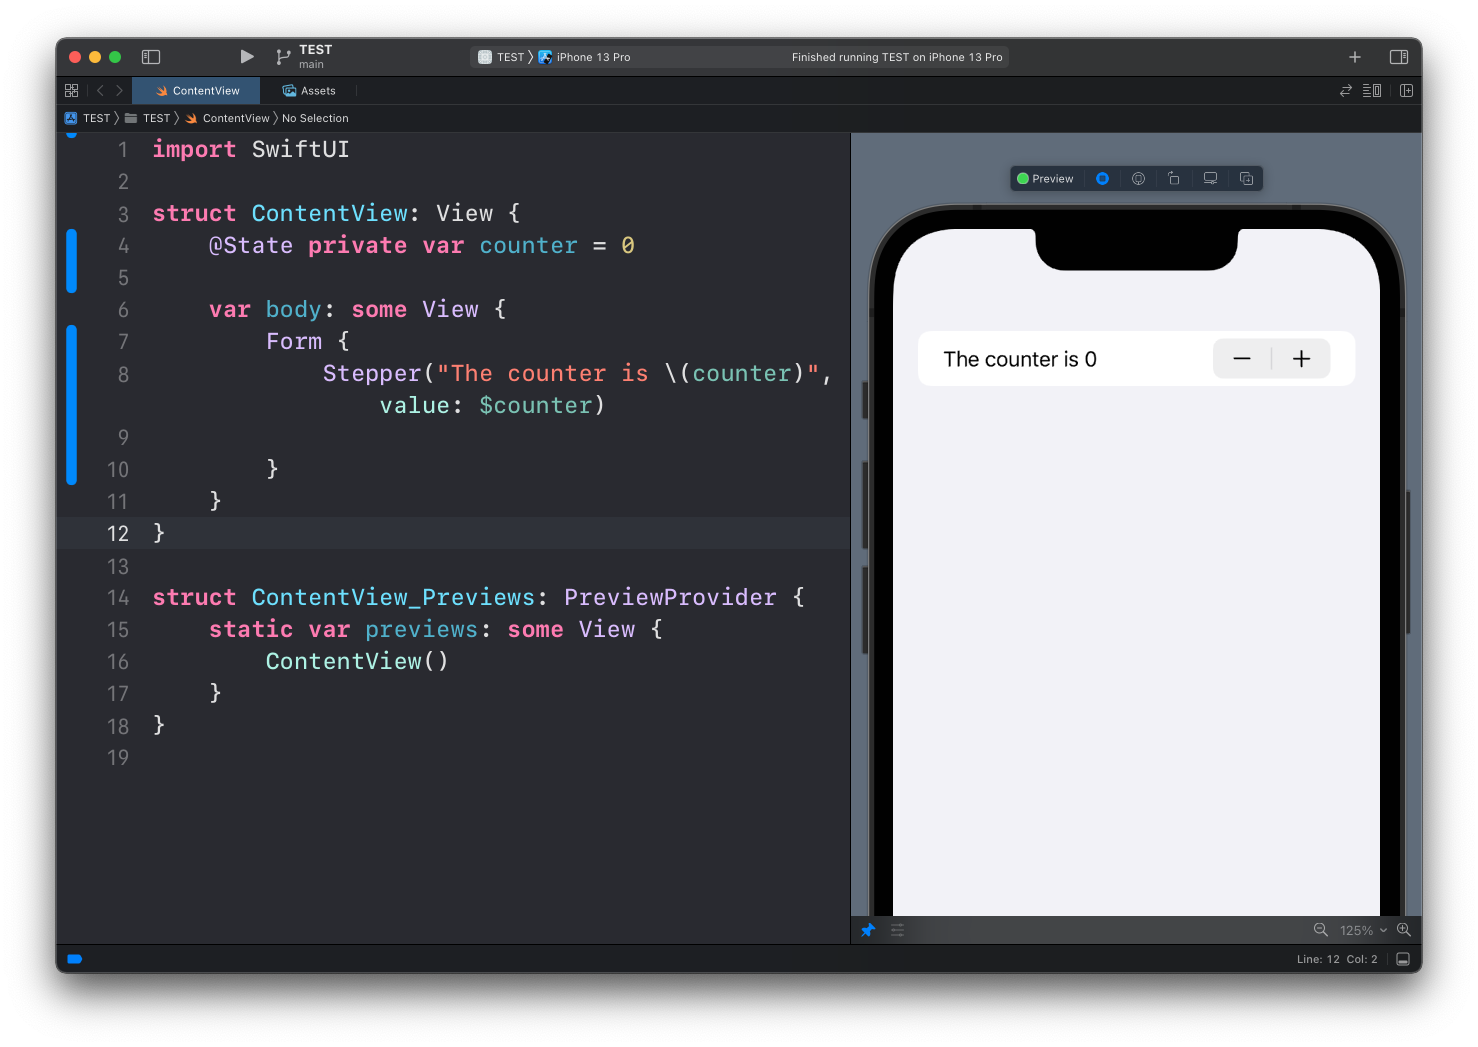Image resolution: width=1478 pixels, height=1047 pixels.
Task: Zoom out the preview canvas
Action: (1320, 930)
